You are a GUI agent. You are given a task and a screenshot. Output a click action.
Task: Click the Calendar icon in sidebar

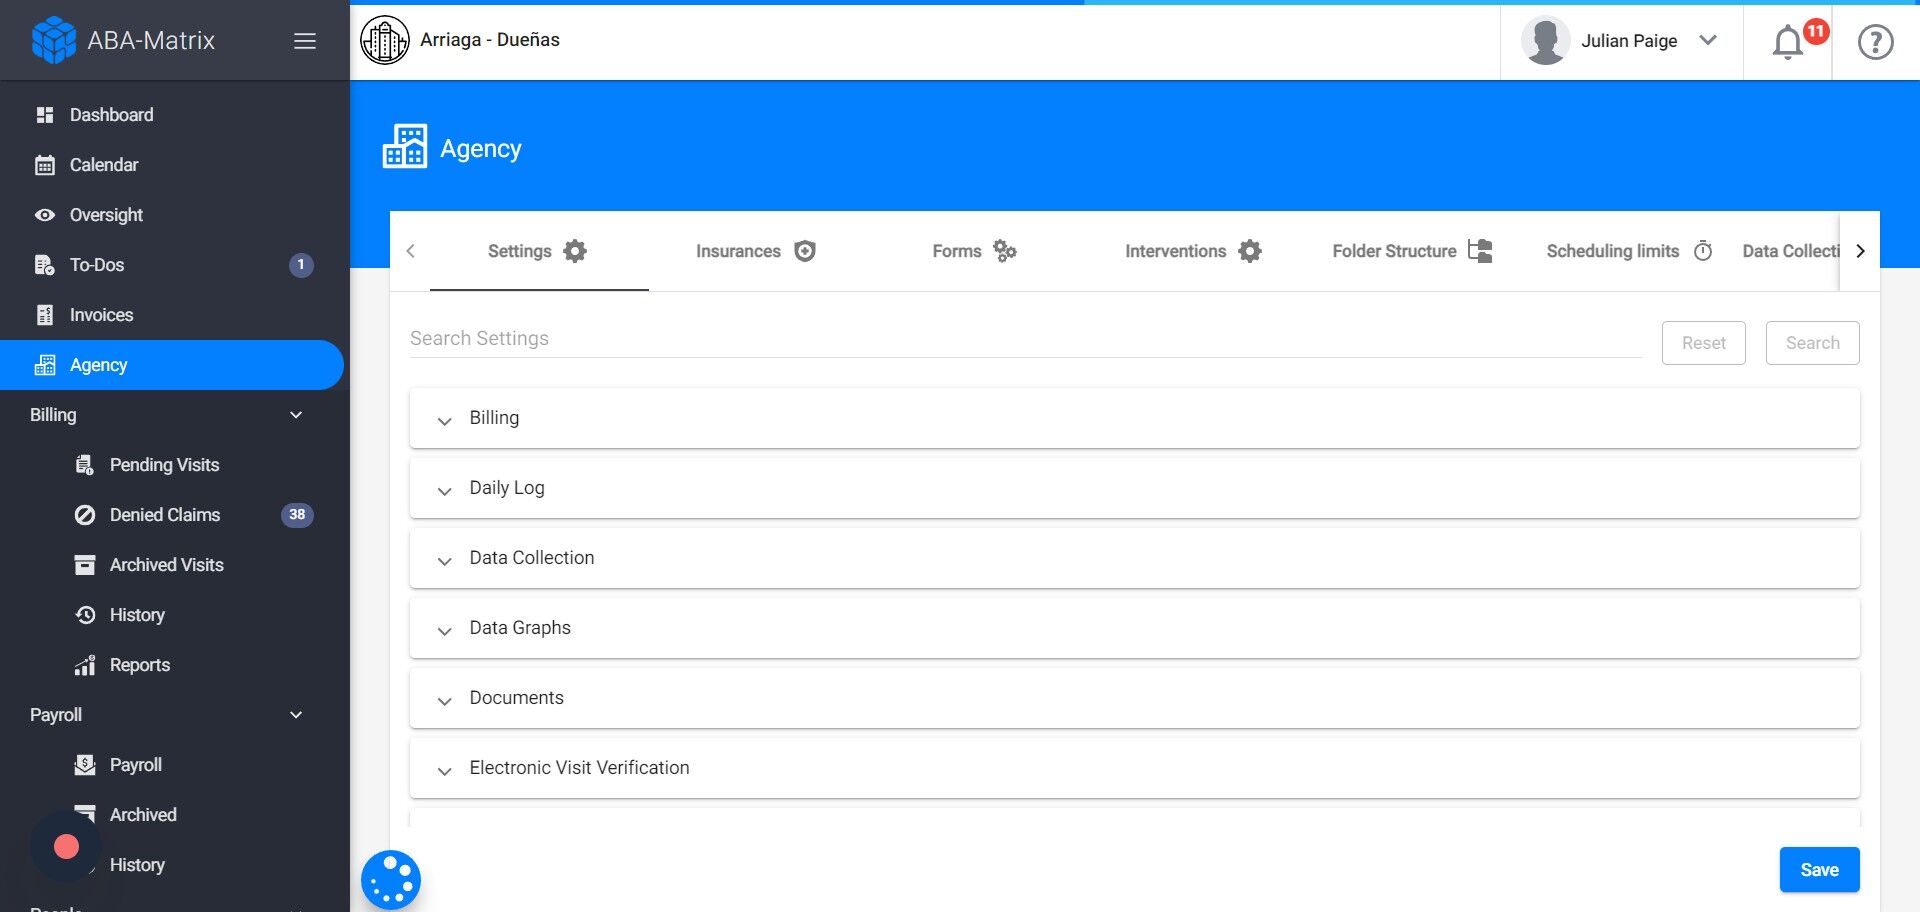point(45,165)
